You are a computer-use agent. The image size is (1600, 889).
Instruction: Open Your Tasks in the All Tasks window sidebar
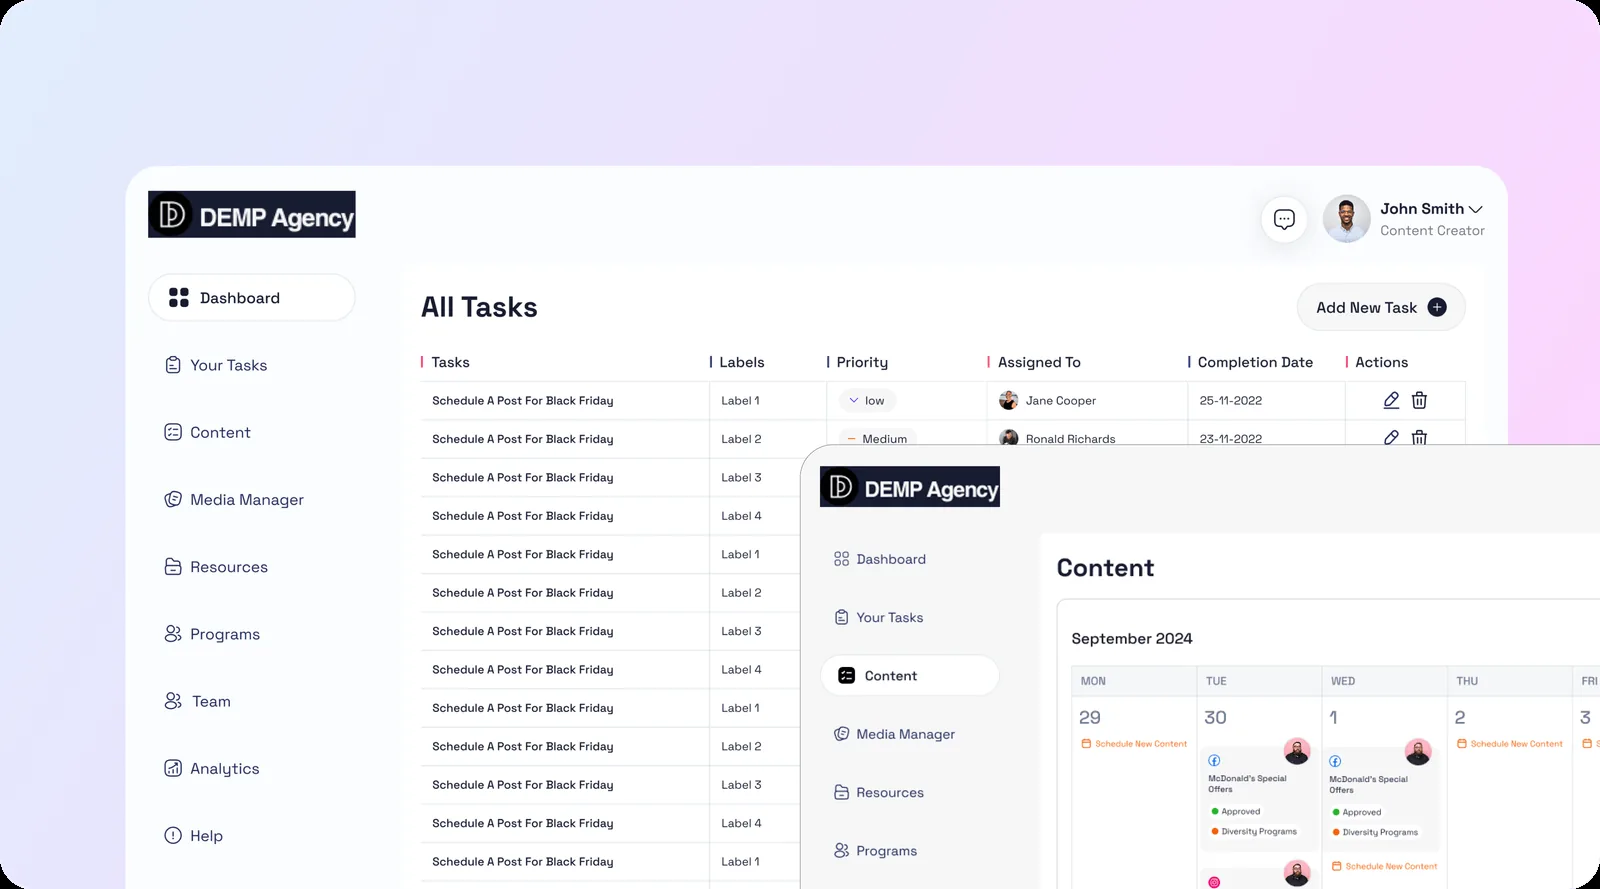point(216,365)
